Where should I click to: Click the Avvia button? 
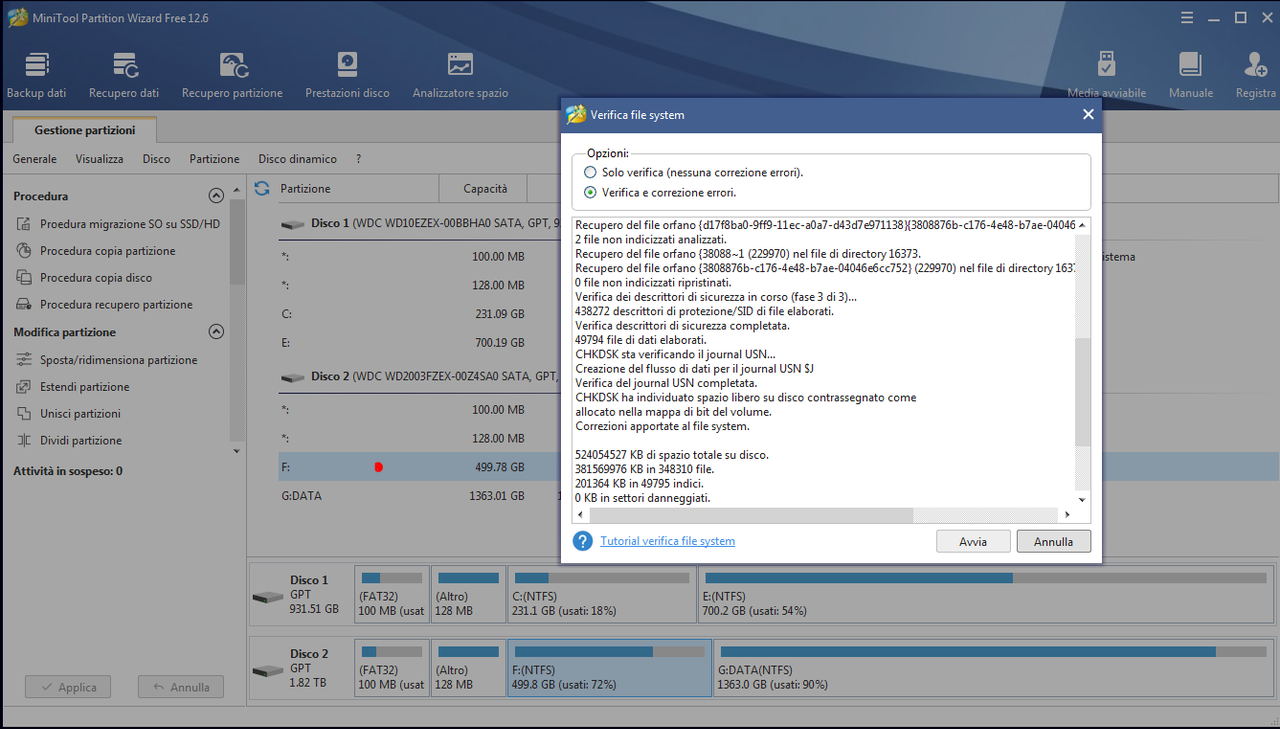coord(973,541)
